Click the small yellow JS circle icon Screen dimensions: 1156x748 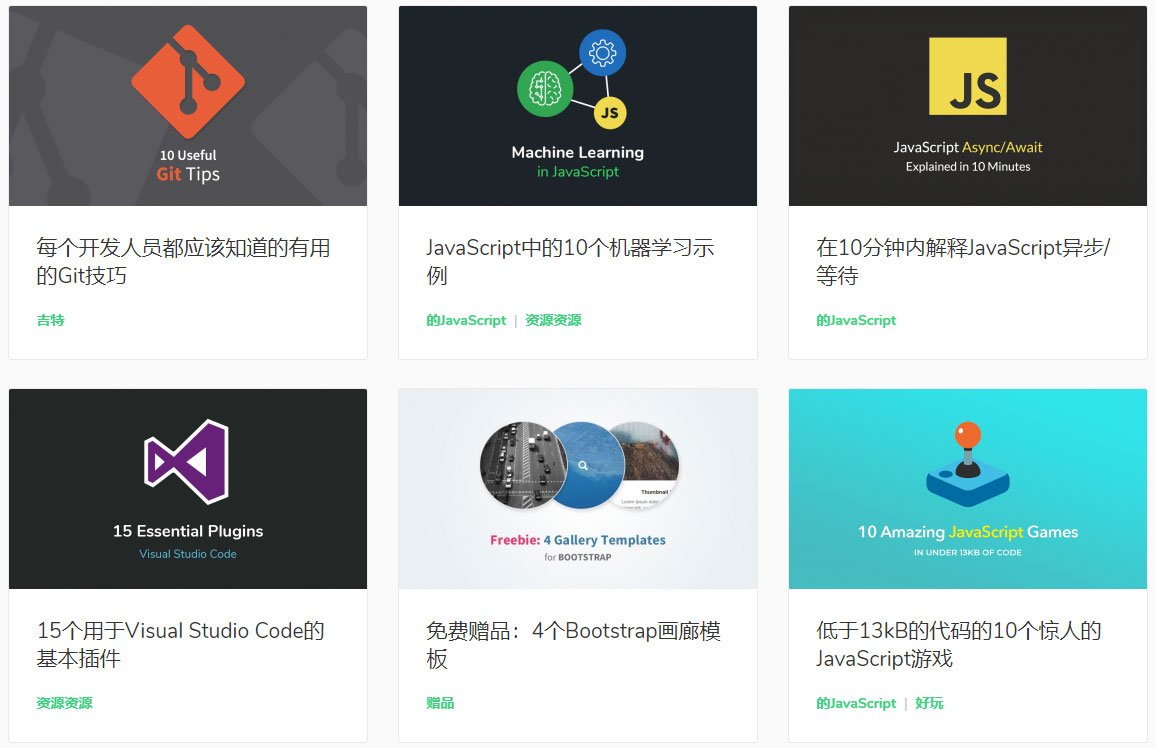(x=610, y=113)
